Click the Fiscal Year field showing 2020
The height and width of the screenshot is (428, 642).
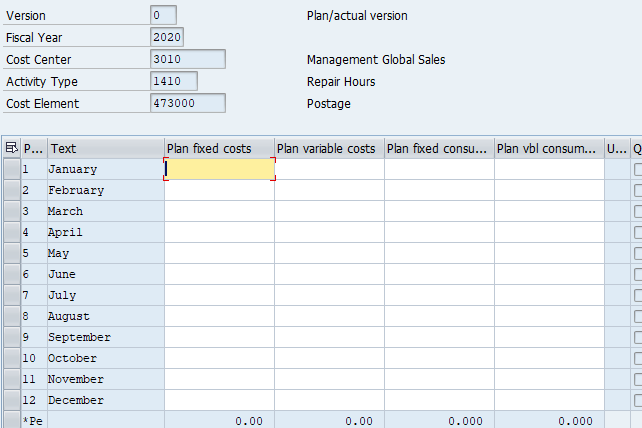tap(167, 38)
